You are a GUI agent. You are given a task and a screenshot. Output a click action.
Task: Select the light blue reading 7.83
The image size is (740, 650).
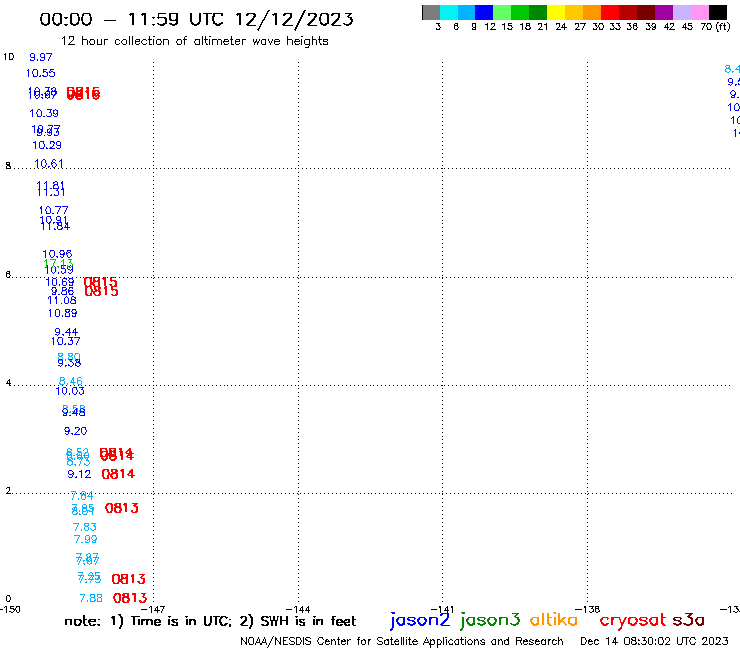point(84,527)
